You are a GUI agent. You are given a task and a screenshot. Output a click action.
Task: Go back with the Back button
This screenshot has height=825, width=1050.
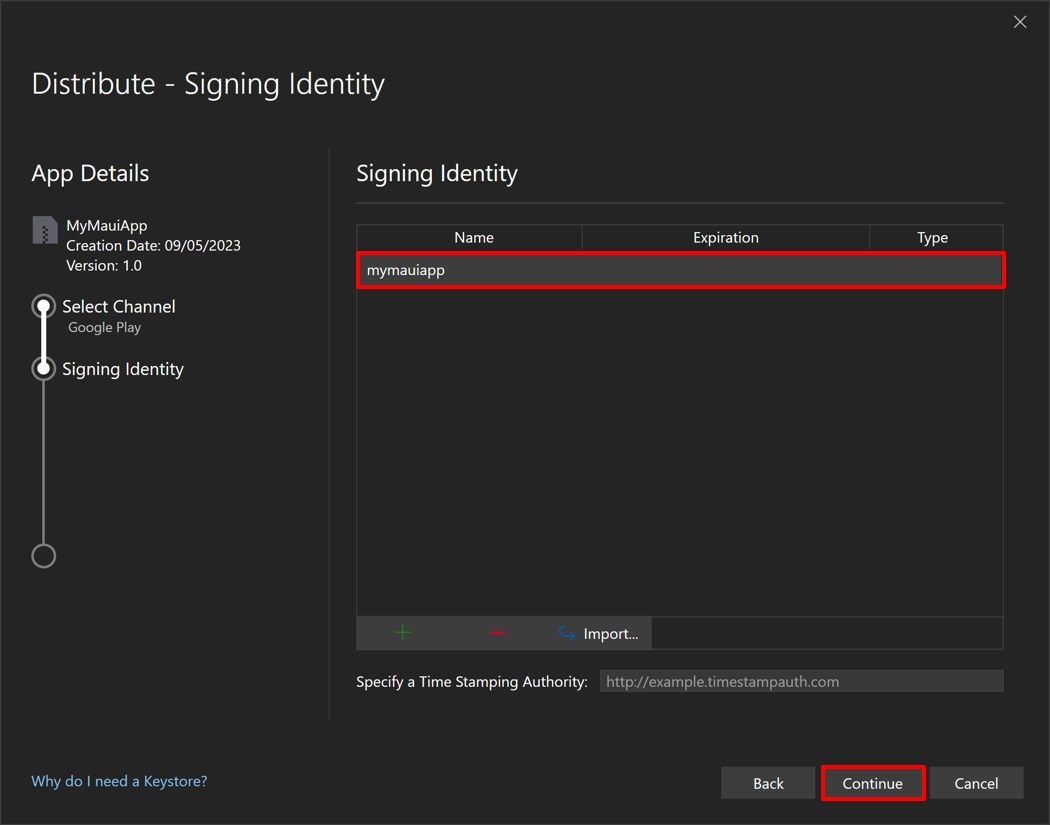coord(767,783)
